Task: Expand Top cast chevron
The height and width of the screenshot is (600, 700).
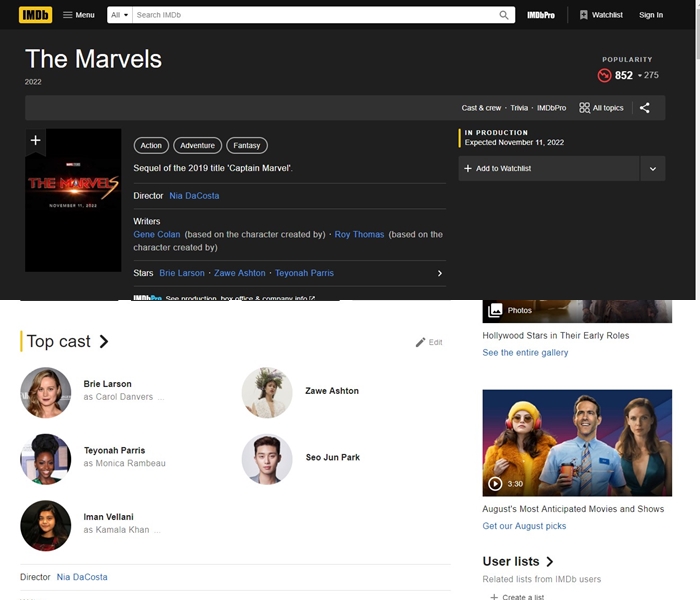Action: click(x=104, y=342)
